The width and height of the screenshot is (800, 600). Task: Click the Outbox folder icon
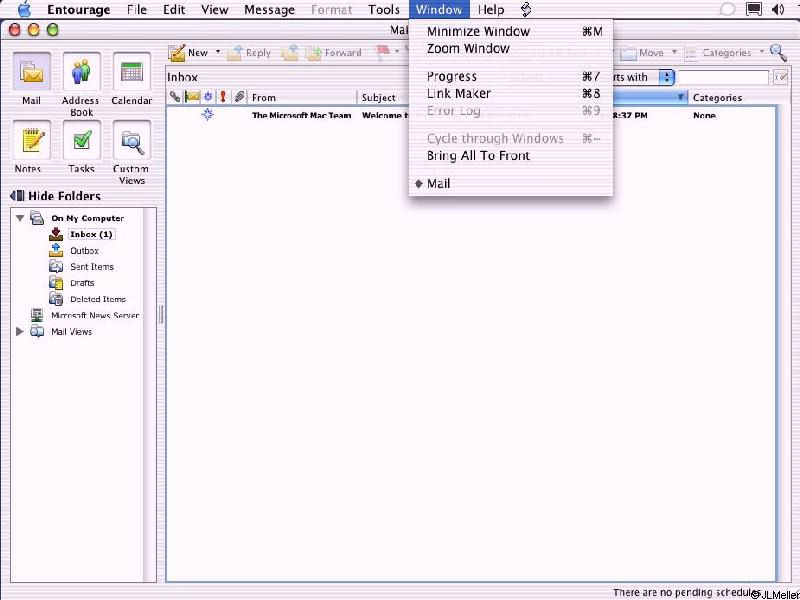[56, 251]
